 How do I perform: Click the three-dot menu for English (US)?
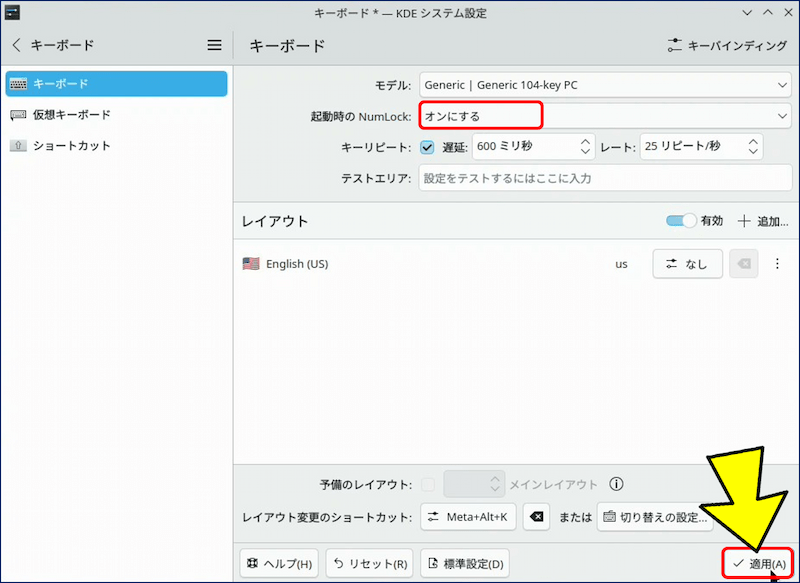[x=777, y=264]
